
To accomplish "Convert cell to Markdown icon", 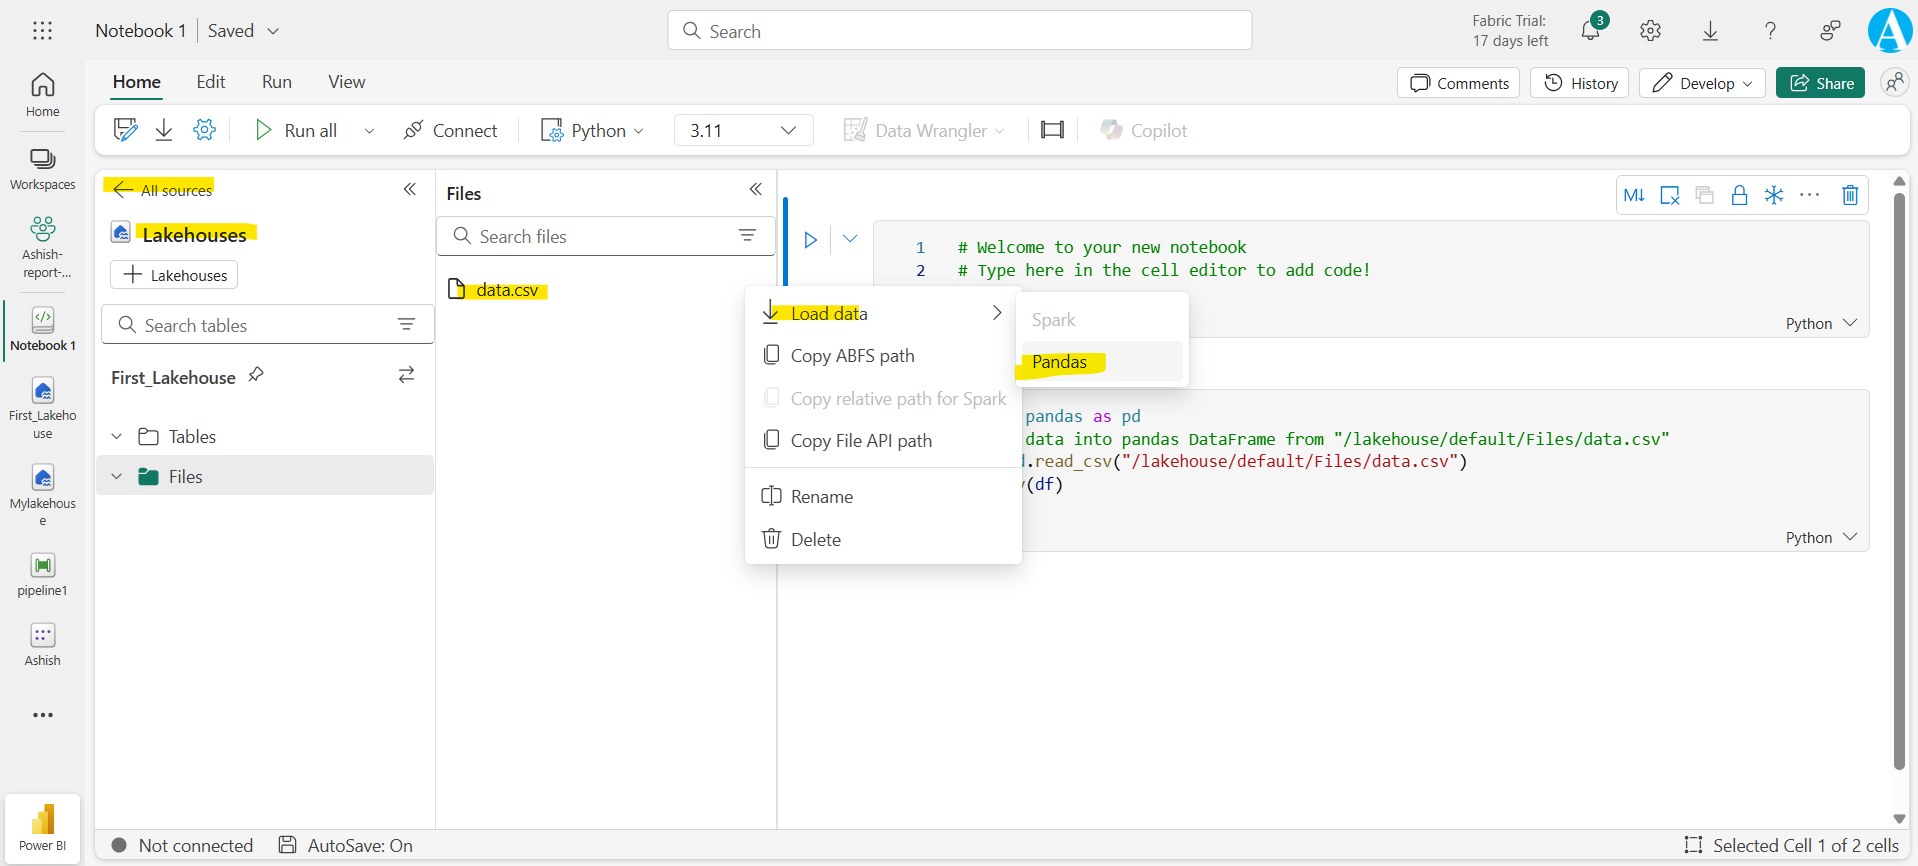I will coord(1634,195).
